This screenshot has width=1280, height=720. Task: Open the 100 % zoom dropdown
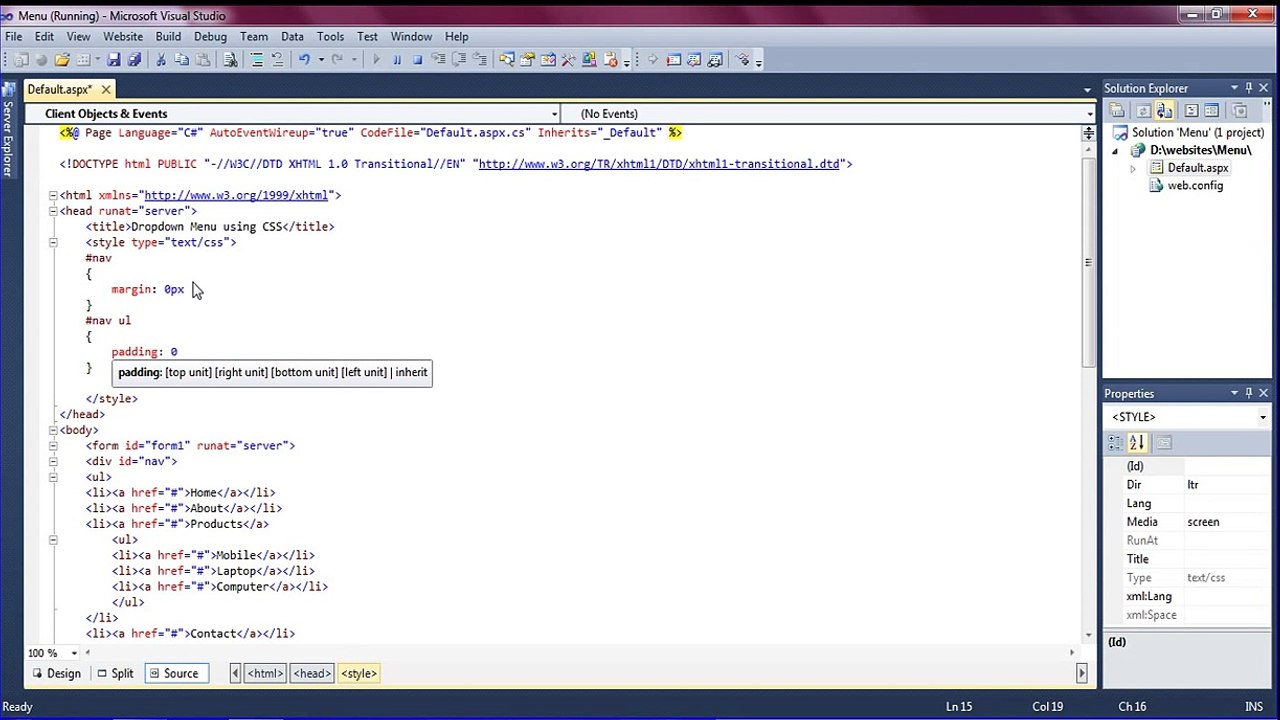(74, 653)
